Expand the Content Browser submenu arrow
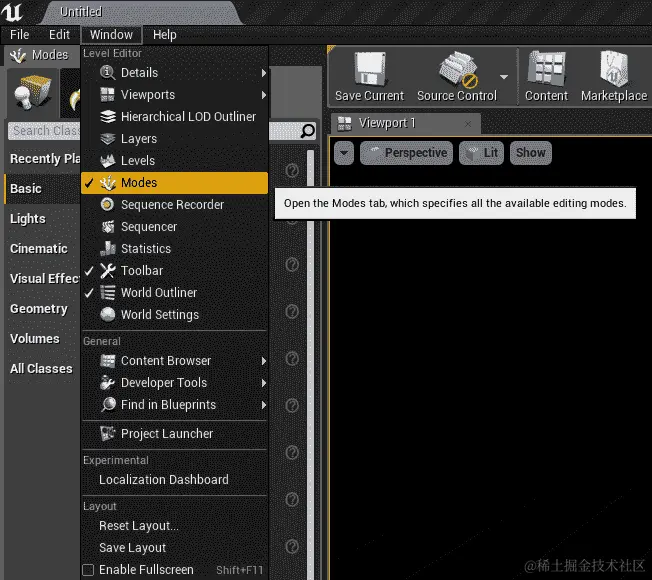Screen dimensions: 652x580 pos(264,361)
